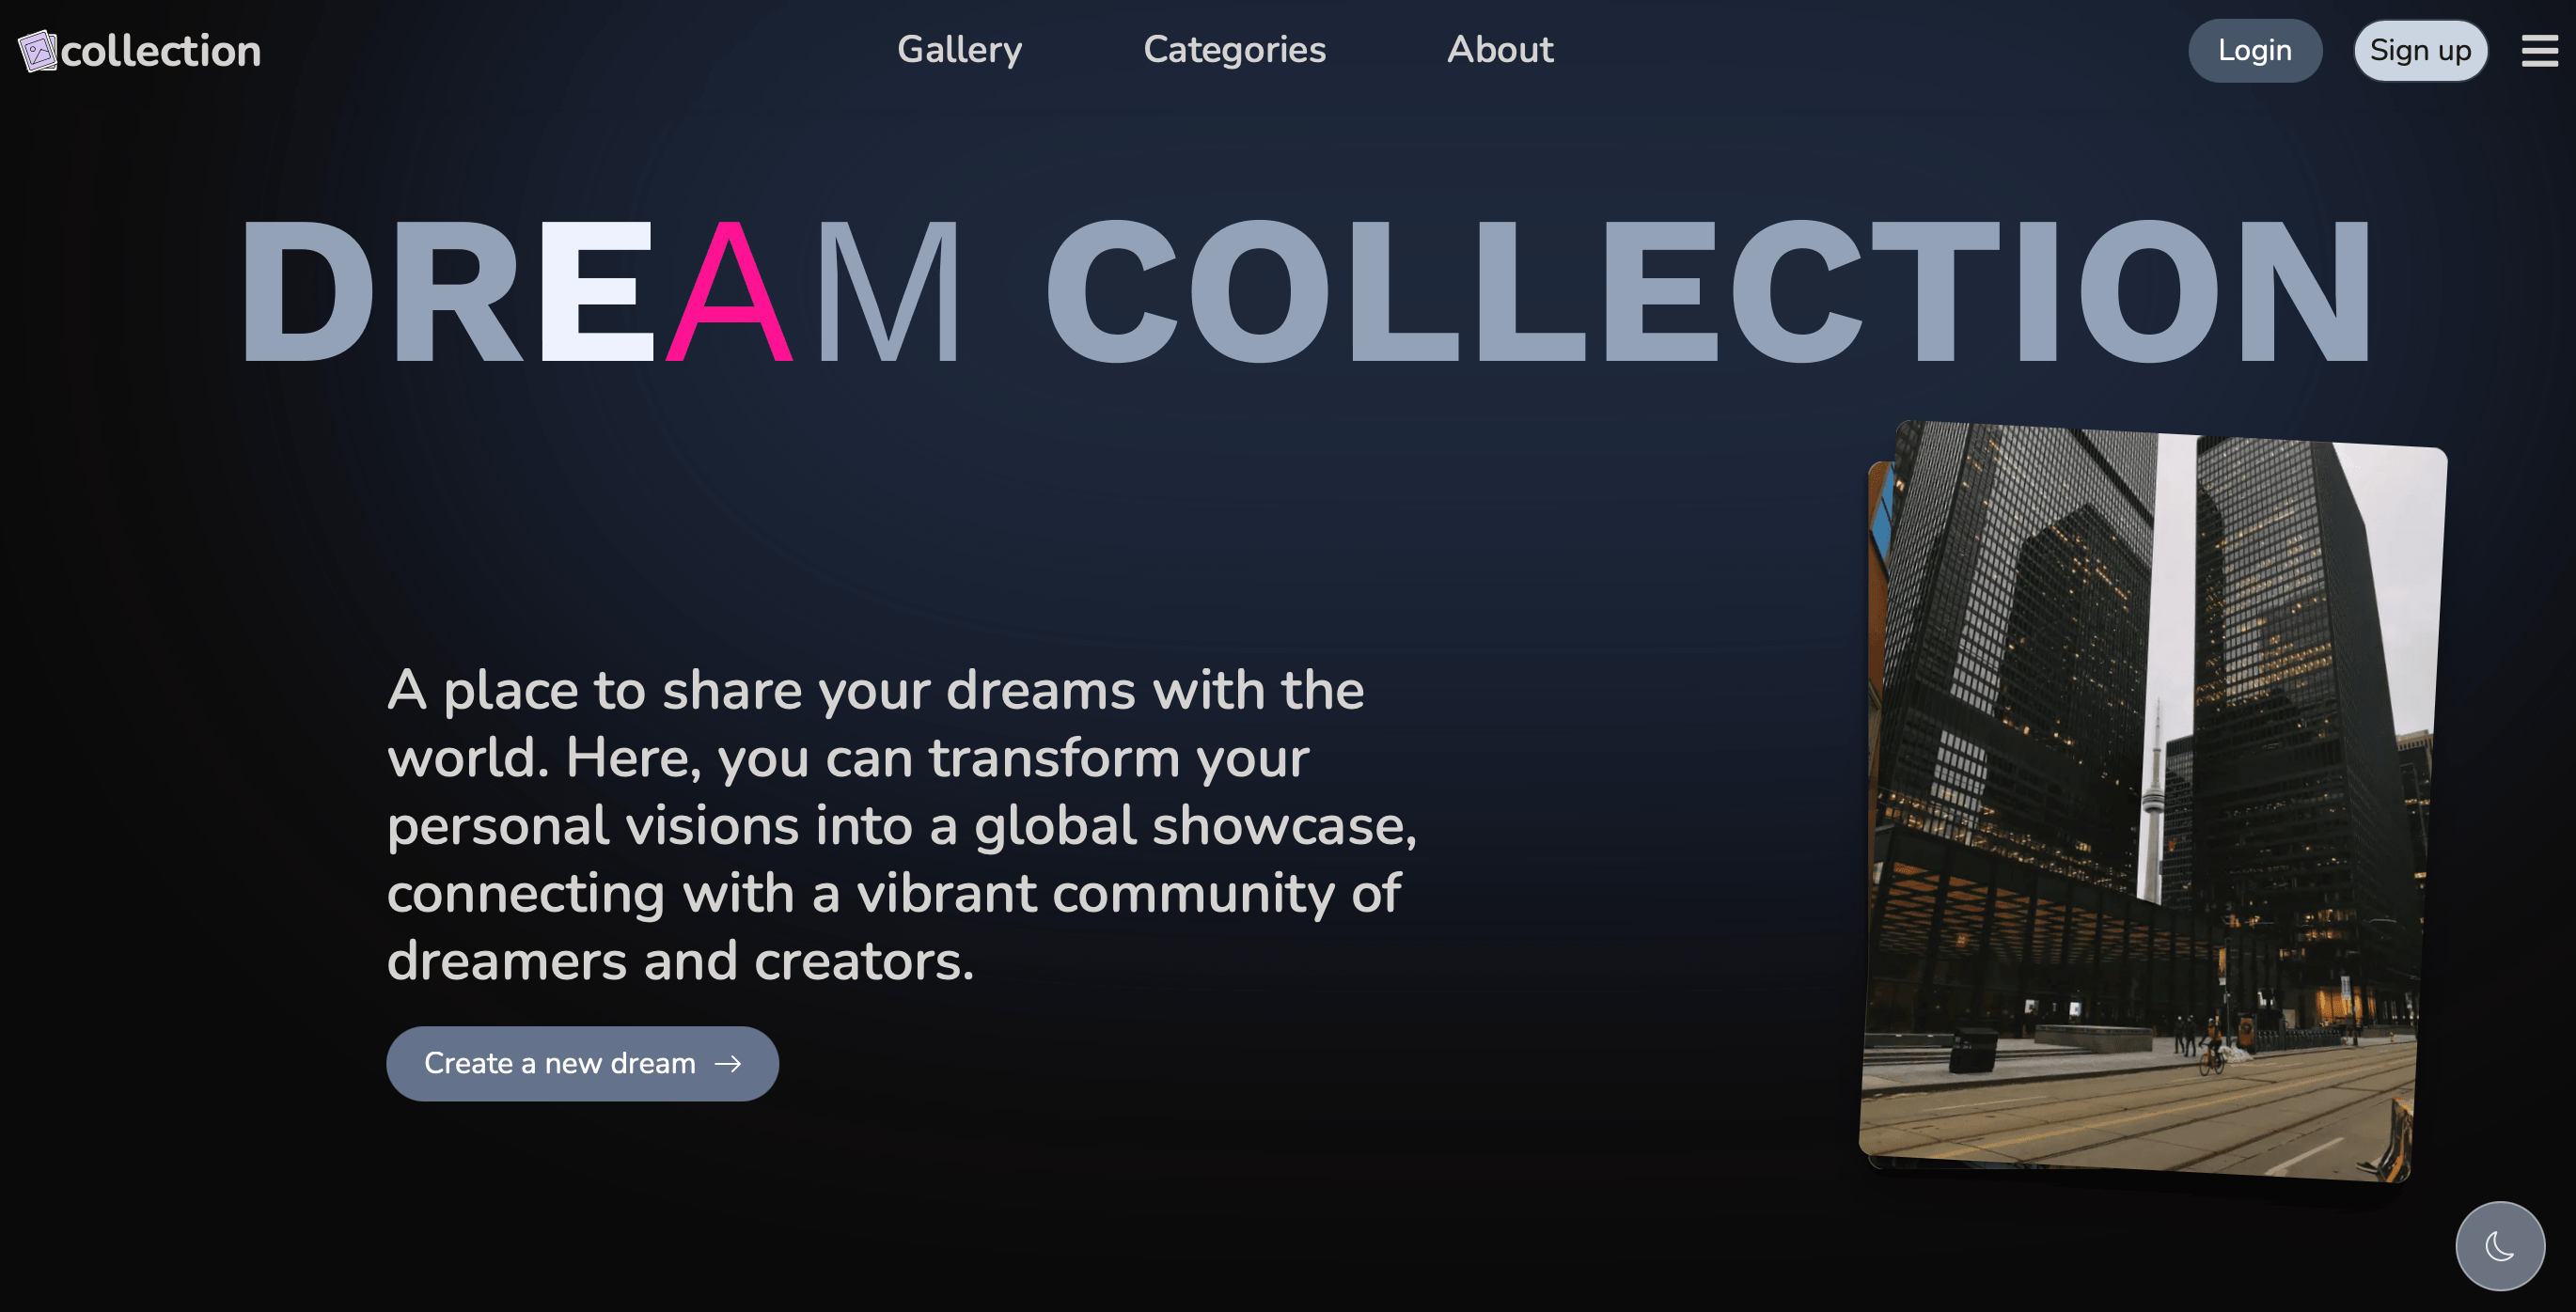The height and width of the screenshot is (1312, 2576).
Task: Click the Create a new dream button
Action: [x=582, y=1063]
